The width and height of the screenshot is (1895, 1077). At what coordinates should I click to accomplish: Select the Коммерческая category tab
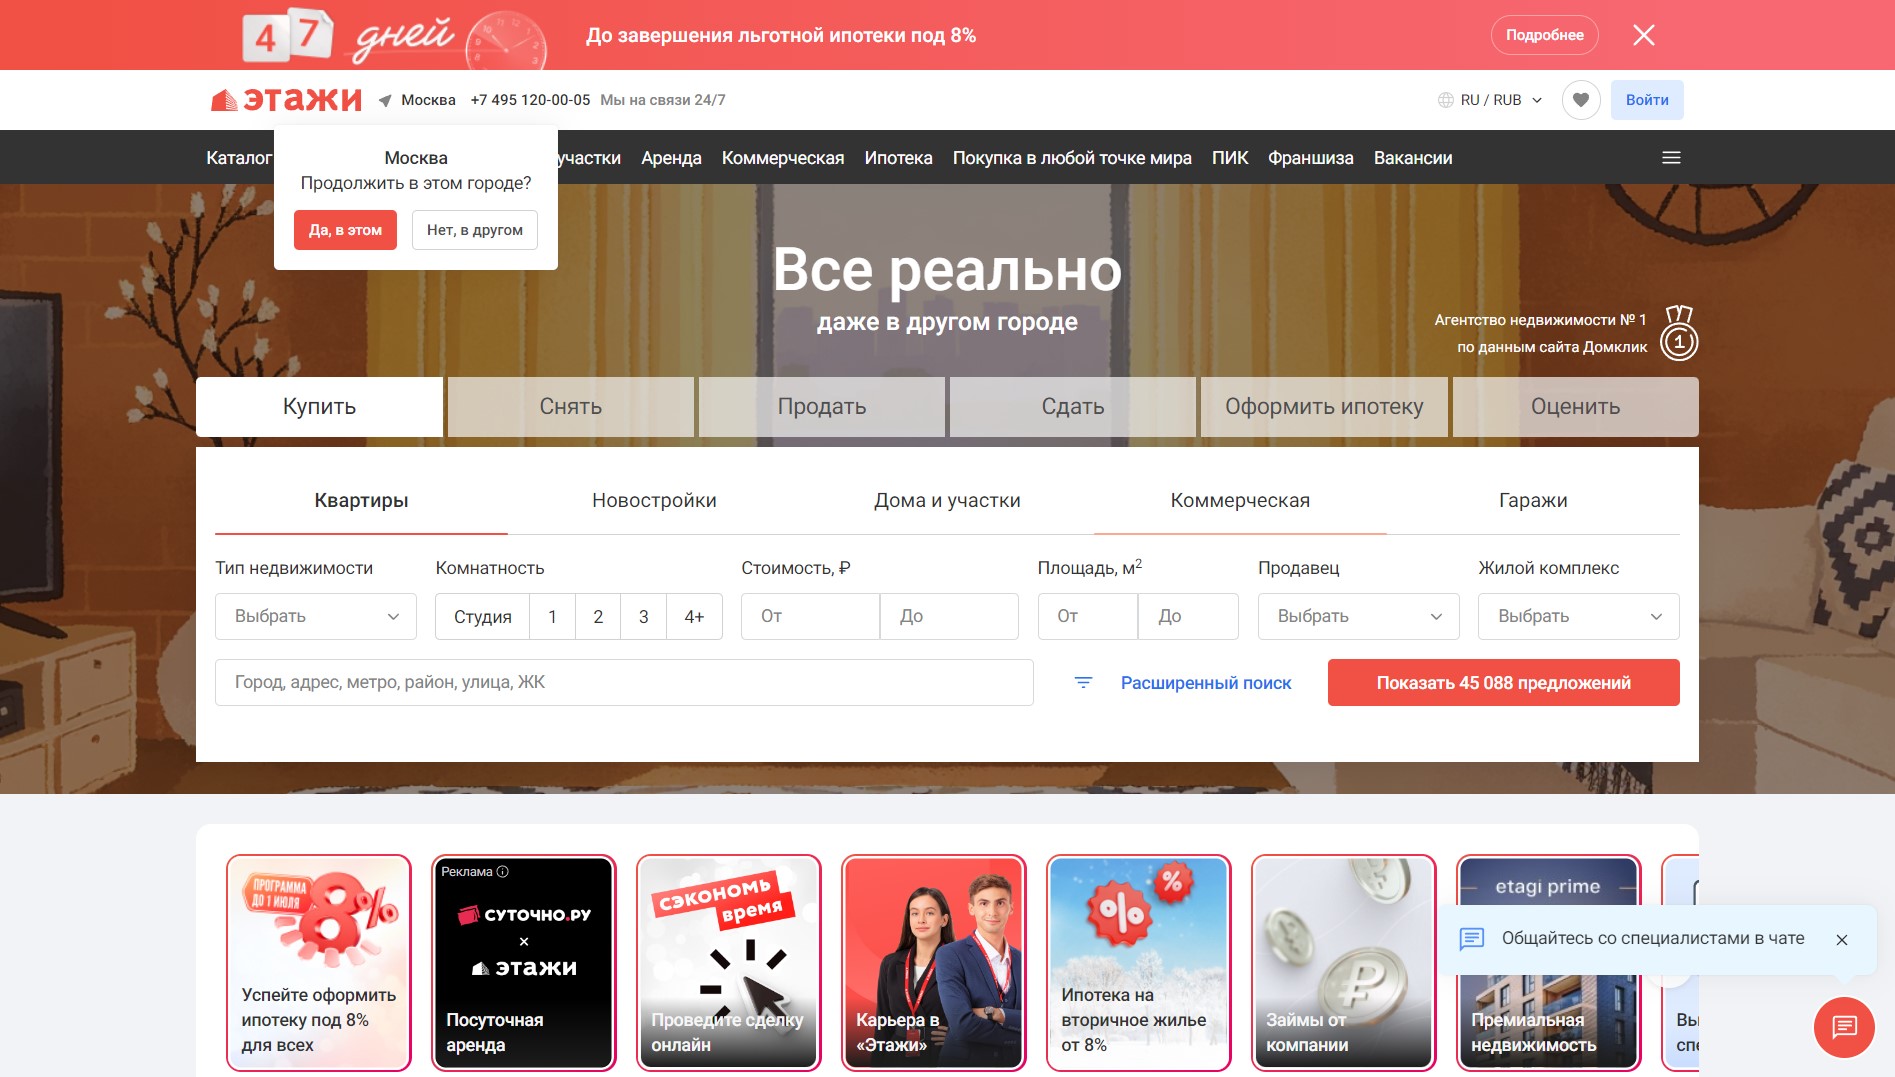tap(1240, 500)
